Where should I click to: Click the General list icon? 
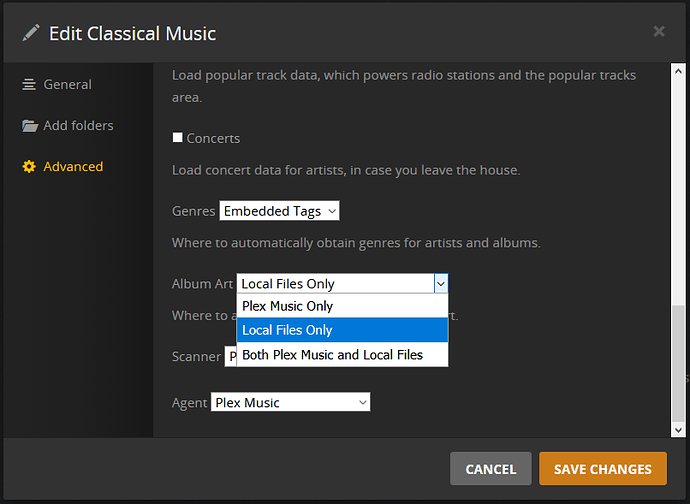click(x=29, y=85)
